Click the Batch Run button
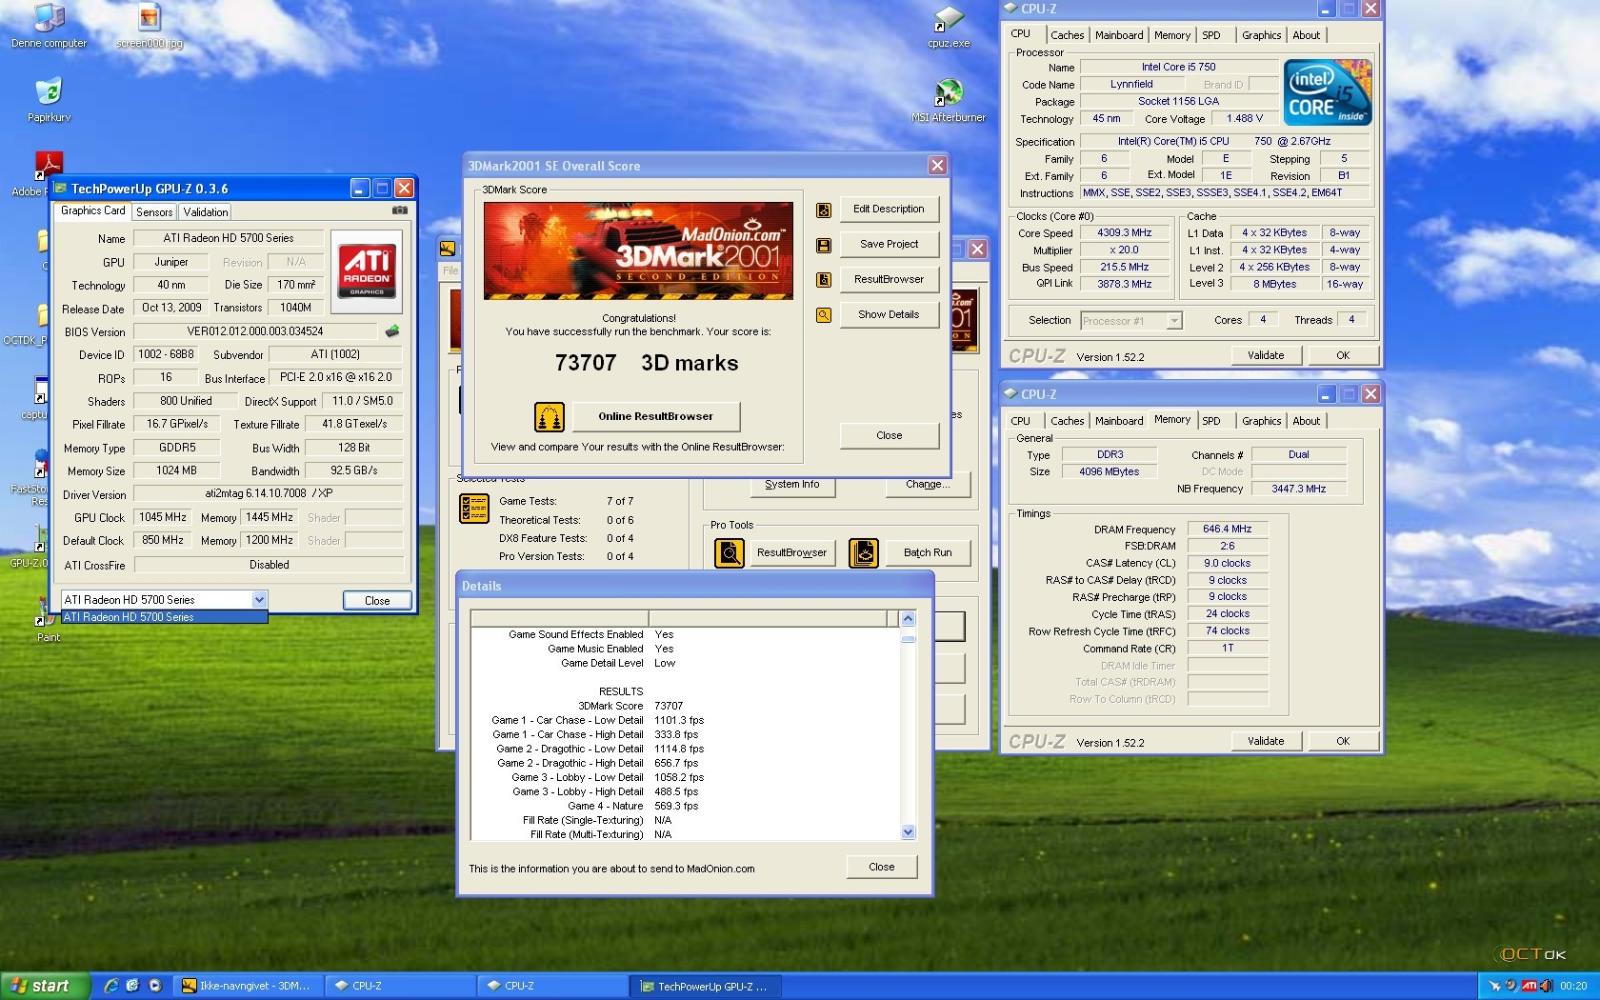Viewport: 1600px width, 1000px height. (x=927, y=552)
